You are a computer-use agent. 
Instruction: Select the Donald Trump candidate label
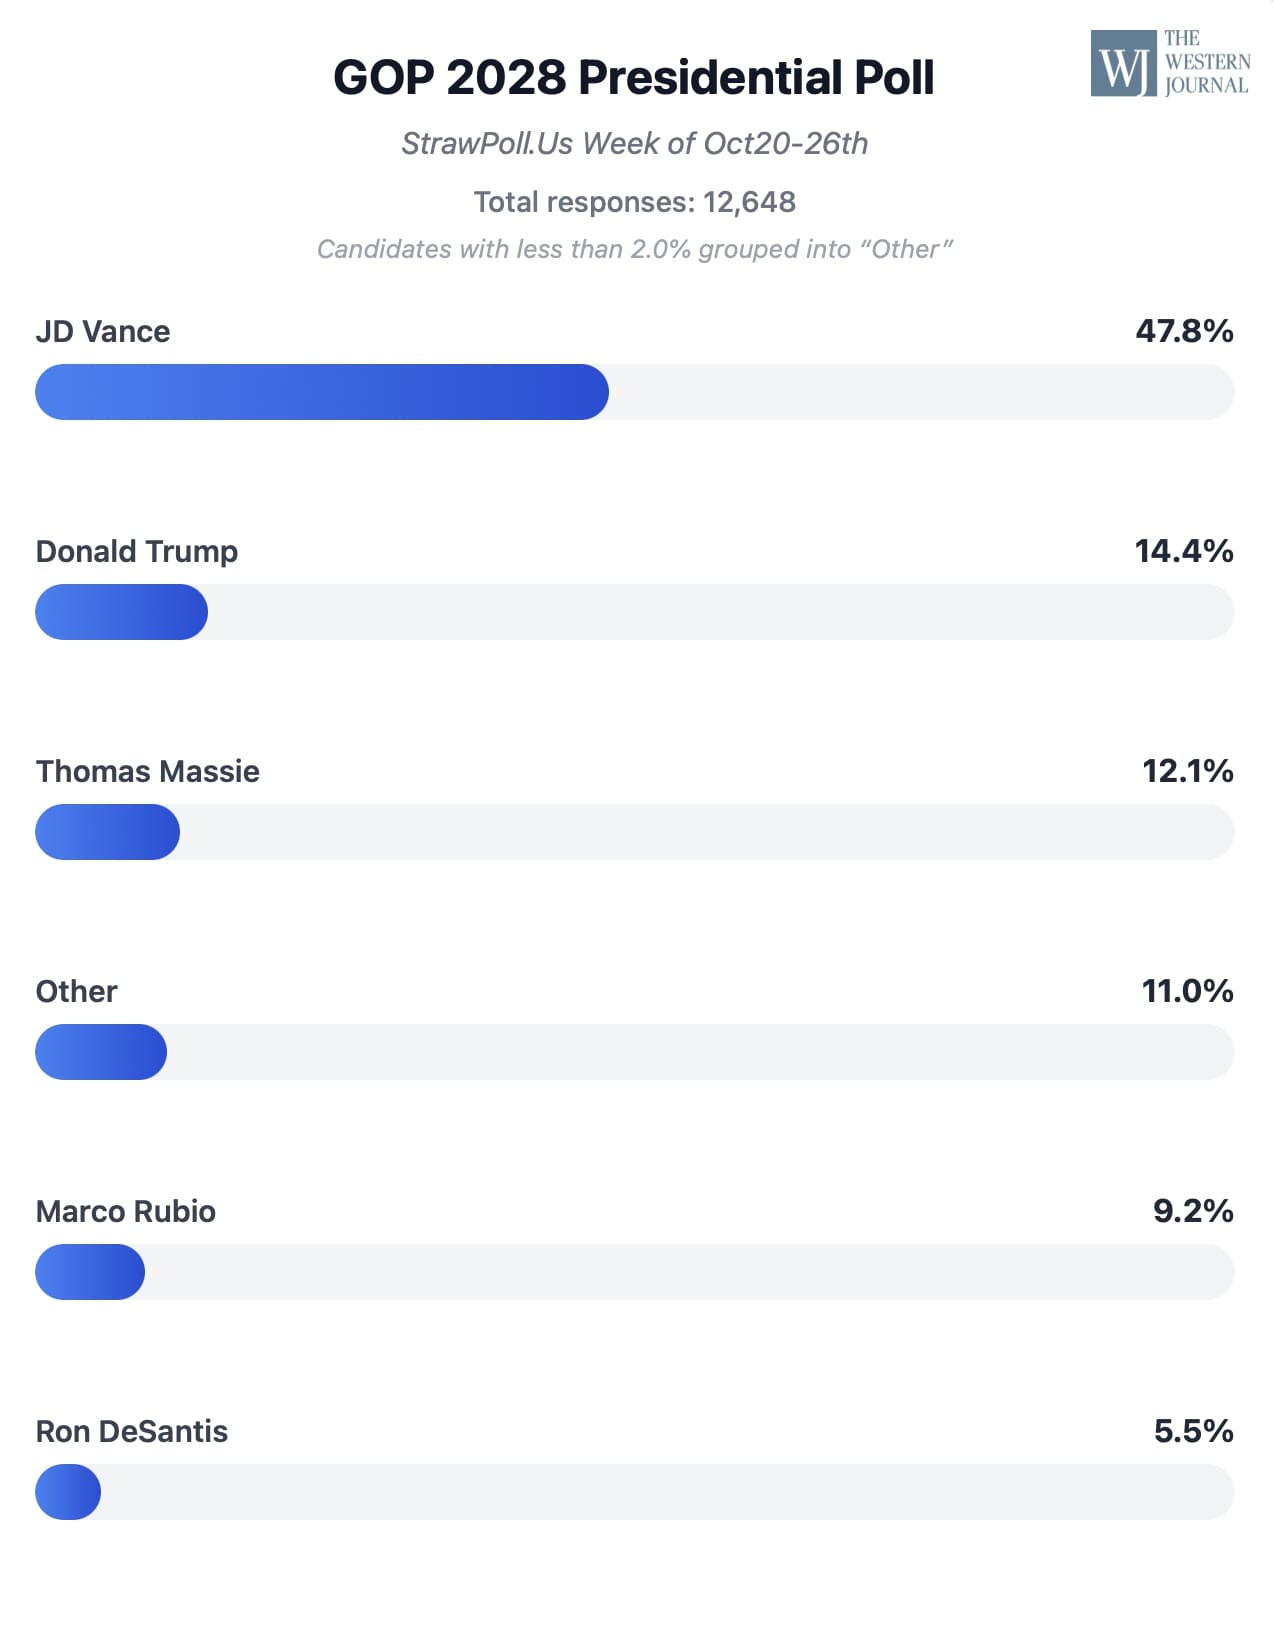[x=137, y=552]
